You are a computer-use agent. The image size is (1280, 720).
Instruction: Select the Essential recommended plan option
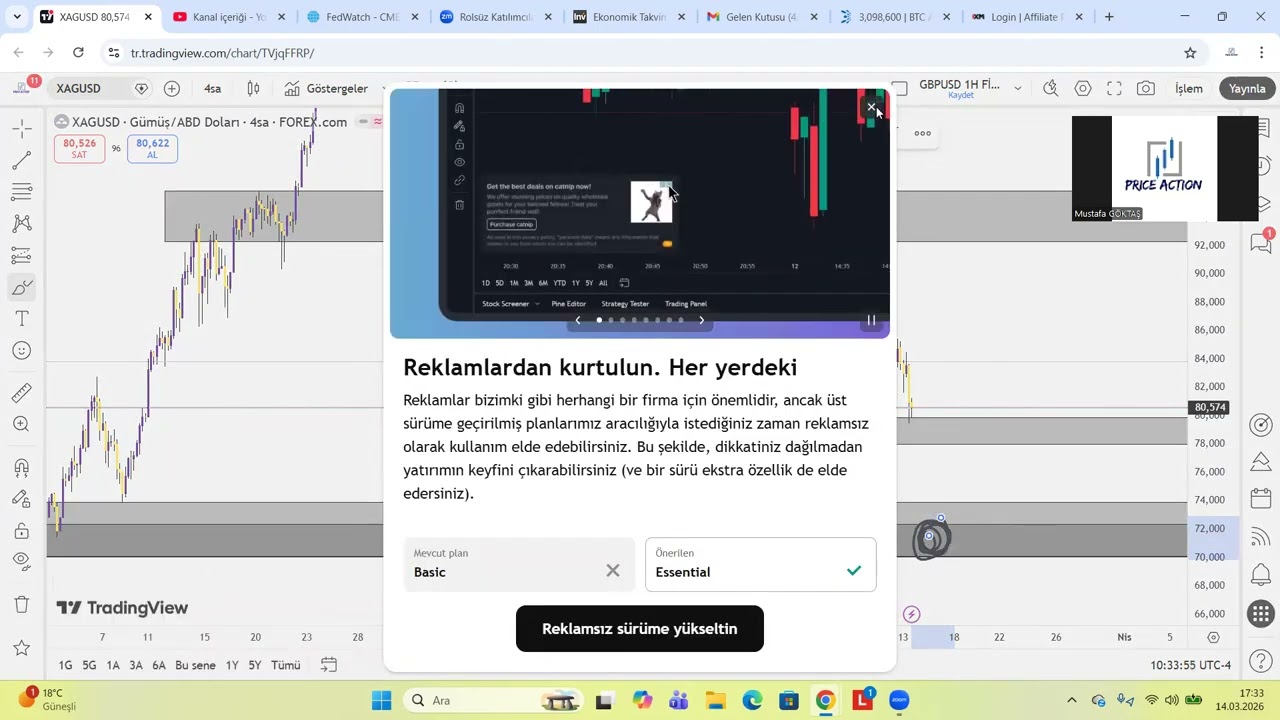coord(761,564)
